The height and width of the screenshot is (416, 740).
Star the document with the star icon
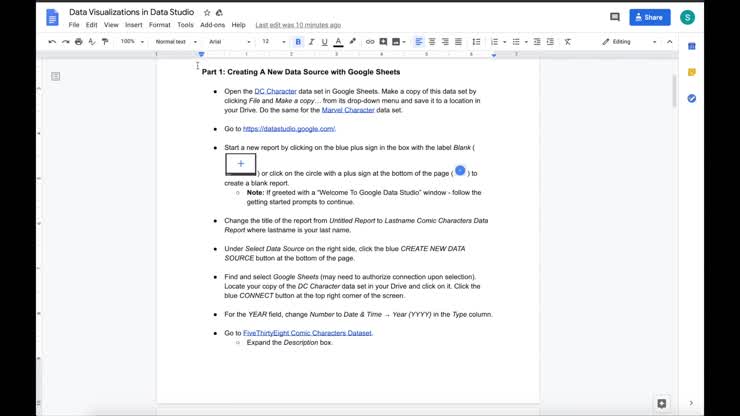tap(207, 13)
